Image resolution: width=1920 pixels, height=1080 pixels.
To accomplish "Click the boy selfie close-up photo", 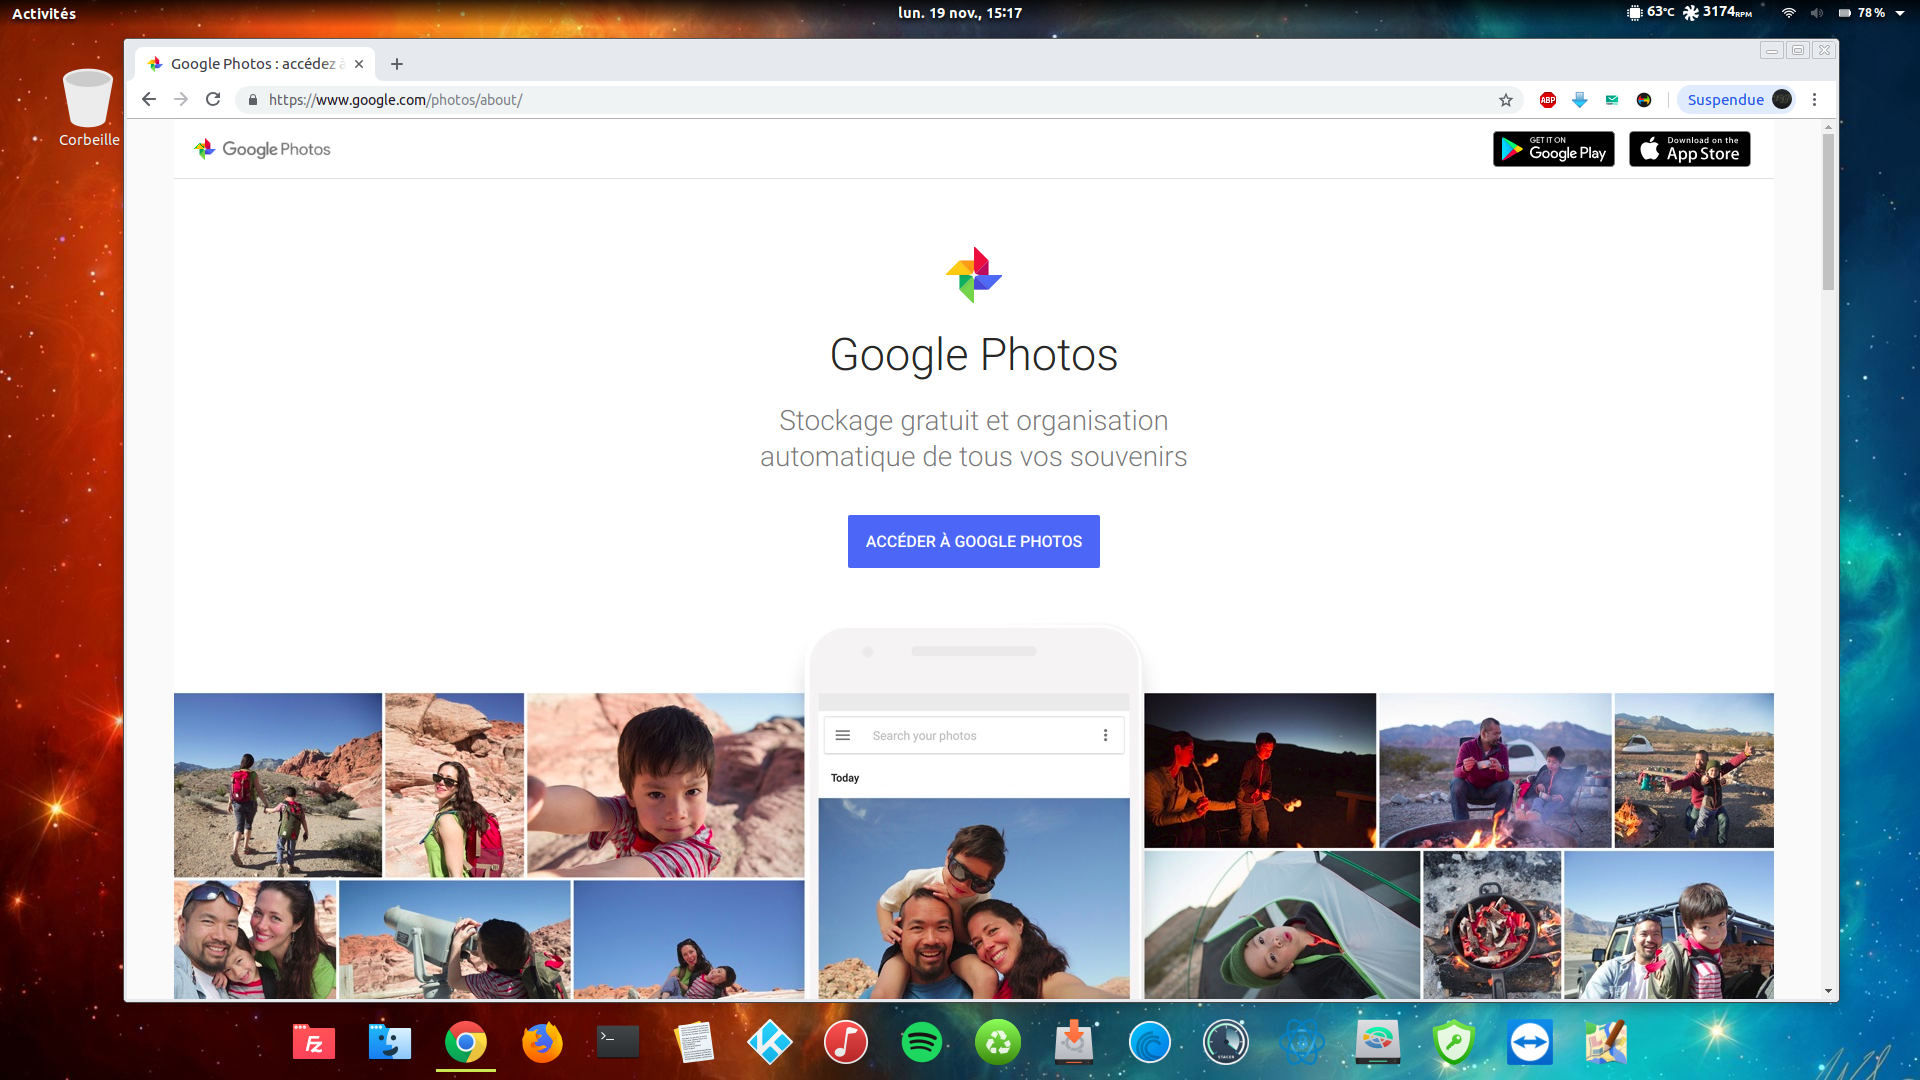I will coord(666,785).
